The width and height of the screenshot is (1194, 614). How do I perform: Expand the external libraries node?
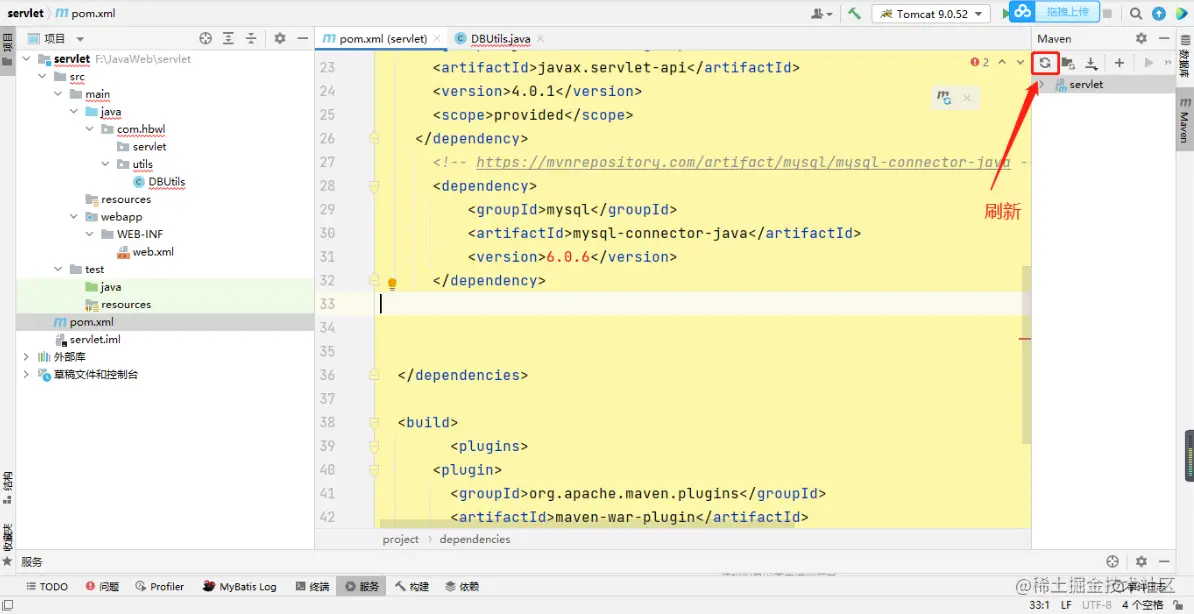tap(27, 357)
